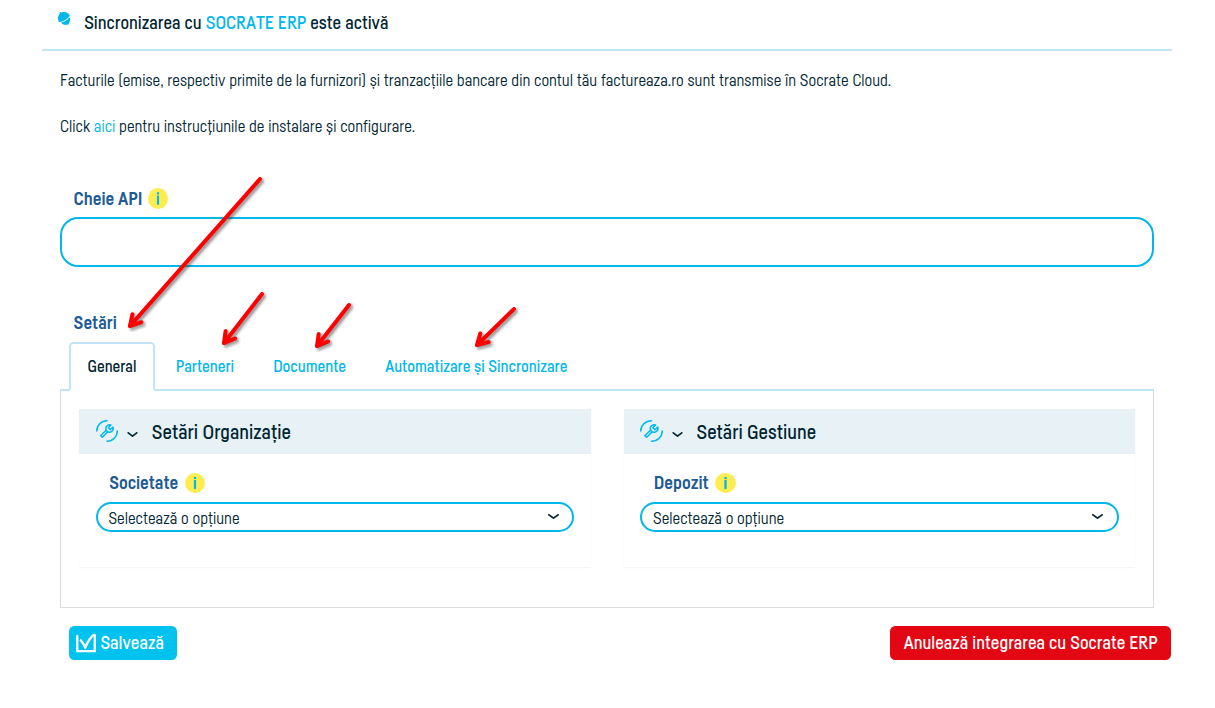
Task: Click the wrench icon on Setări Organizație
Action: coord(106,429)
